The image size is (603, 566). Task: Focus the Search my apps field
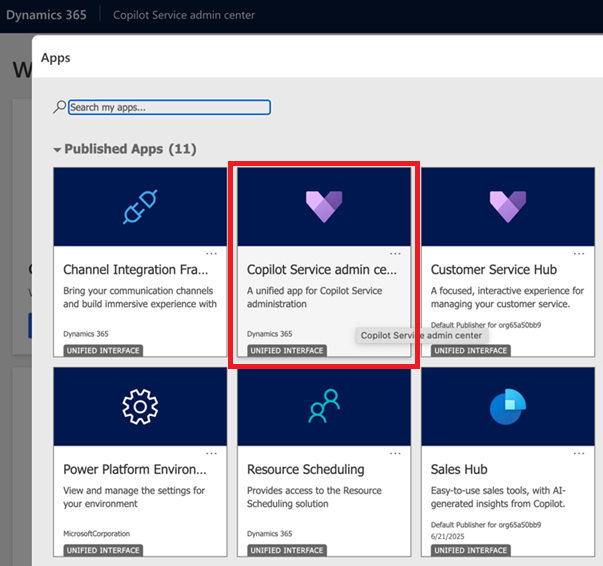[169, 107]
